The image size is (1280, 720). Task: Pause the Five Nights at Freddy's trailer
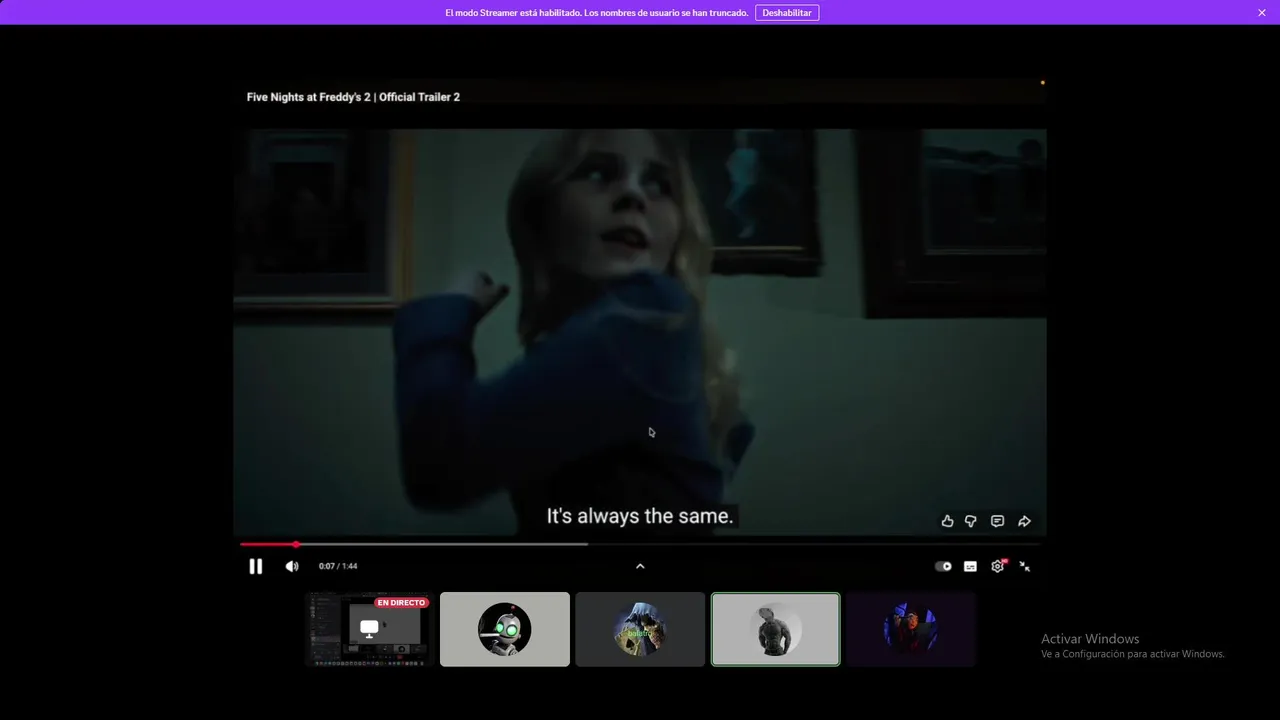[256, 566]
